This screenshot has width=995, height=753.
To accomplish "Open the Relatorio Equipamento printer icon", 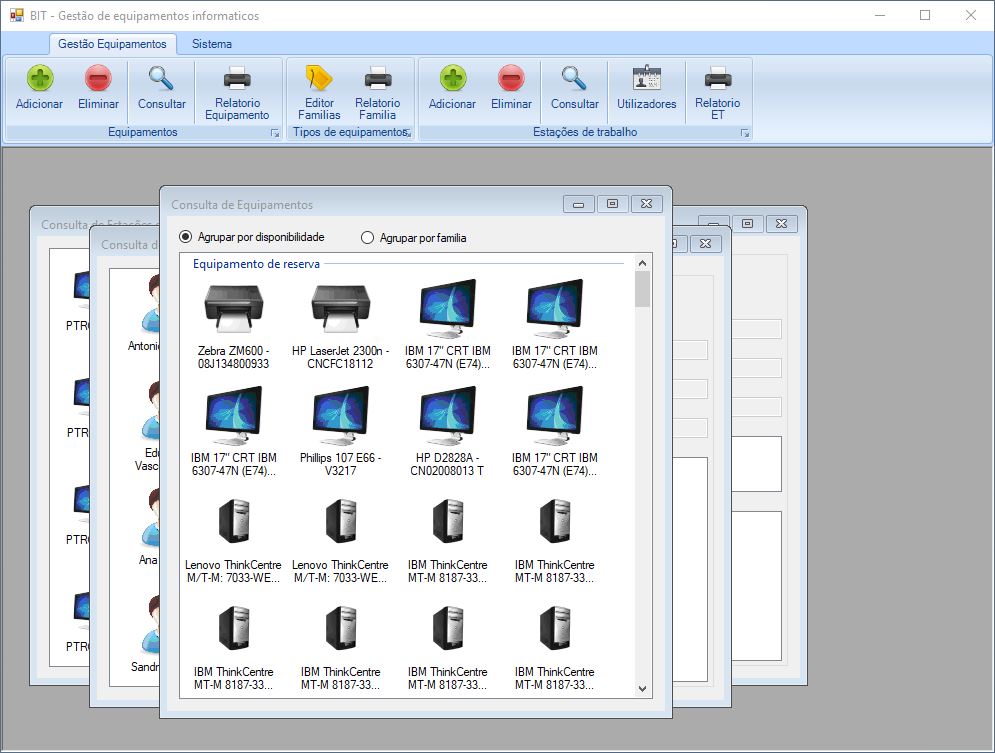I will (x=237, y=90).
